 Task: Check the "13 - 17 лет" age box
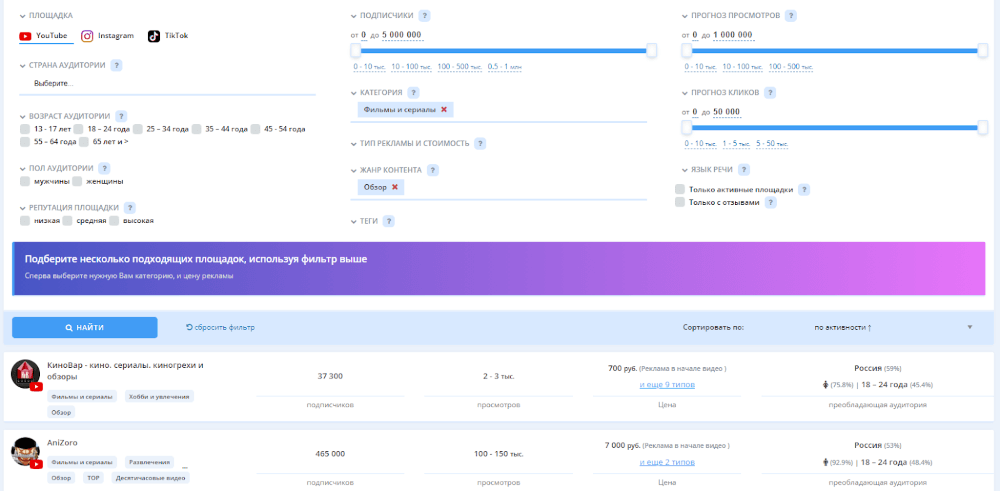point(25,129)
